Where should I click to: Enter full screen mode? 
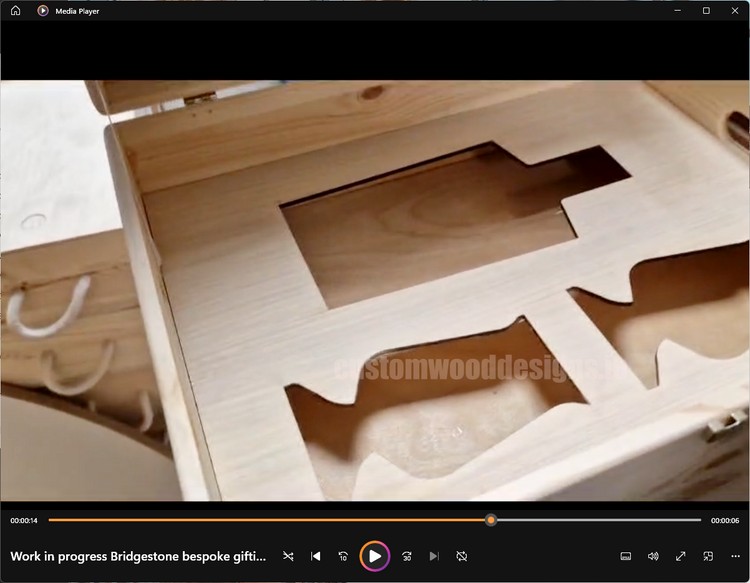tap(680, 556)
